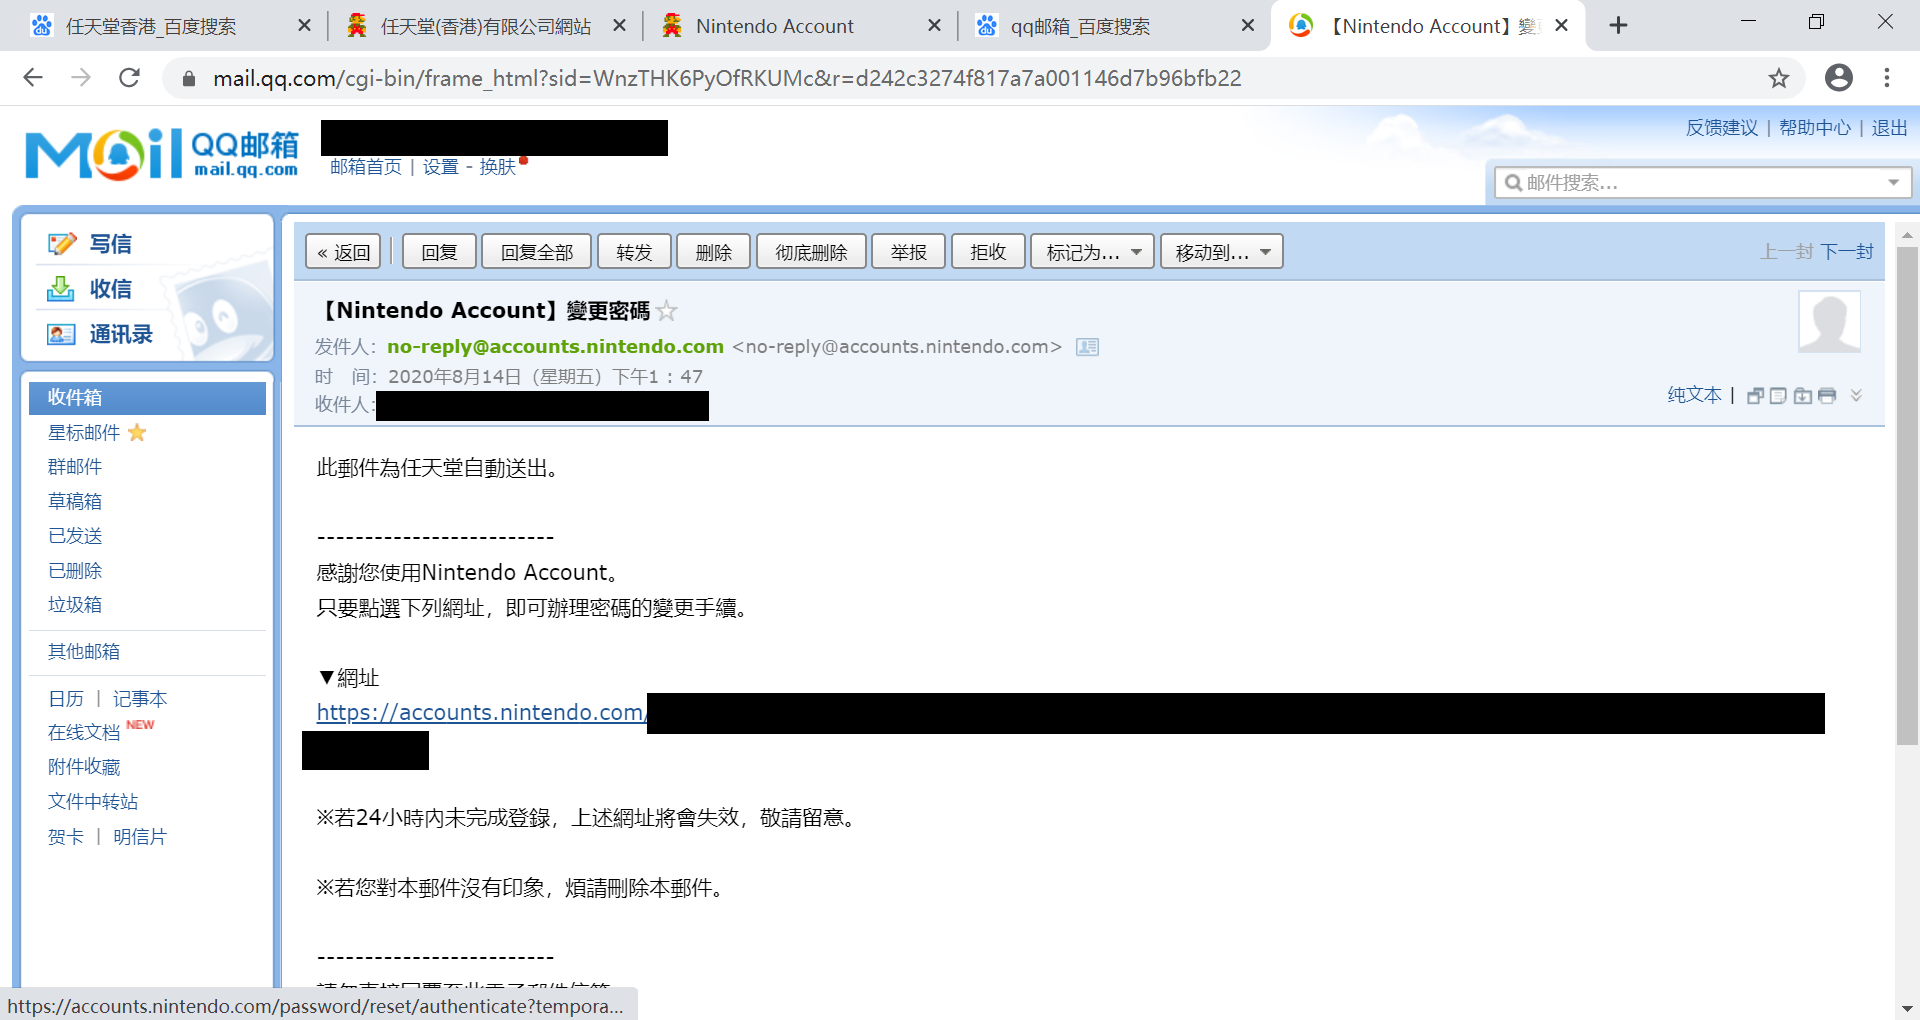1920x1020 pixels.
Task: Star this email subject
Action: pyautogui.click(x=667, y=311)
